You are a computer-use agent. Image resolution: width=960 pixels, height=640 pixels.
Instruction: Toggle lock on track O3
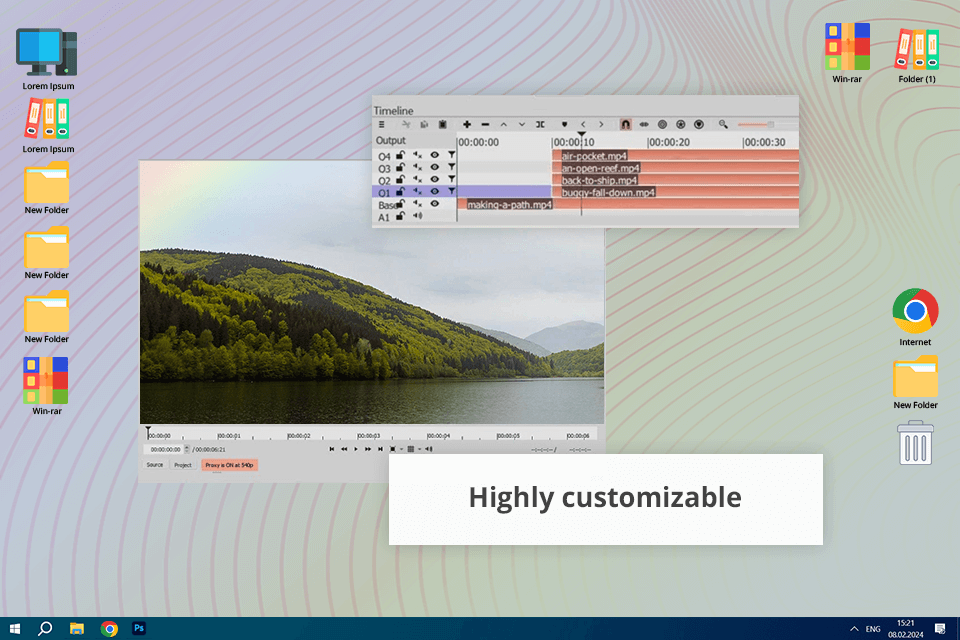tap(400, 167)
